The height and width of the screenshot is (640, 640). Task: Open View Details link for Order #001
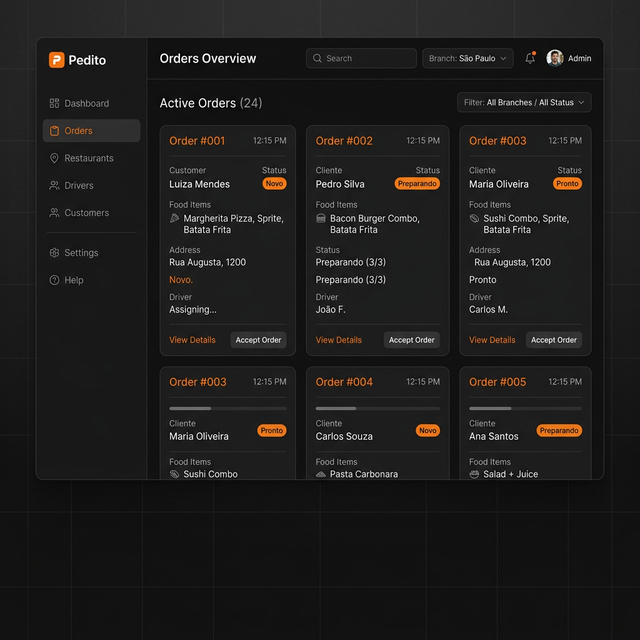pos(192,340)
